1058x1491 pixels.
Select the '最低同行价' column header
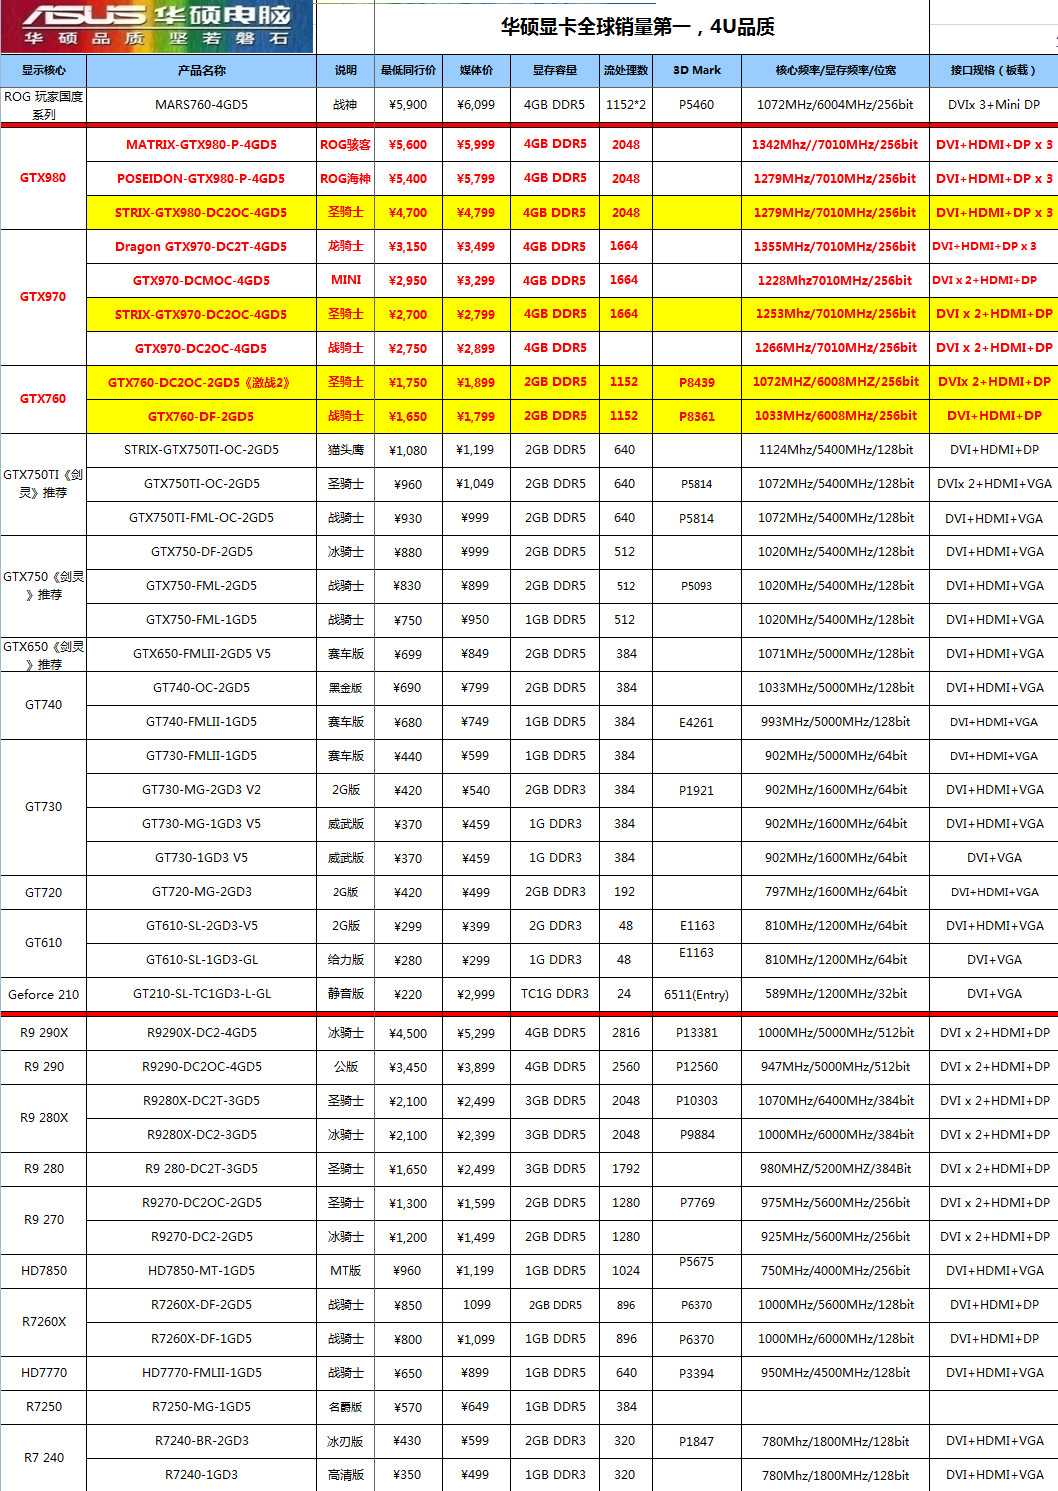point(408,70)
